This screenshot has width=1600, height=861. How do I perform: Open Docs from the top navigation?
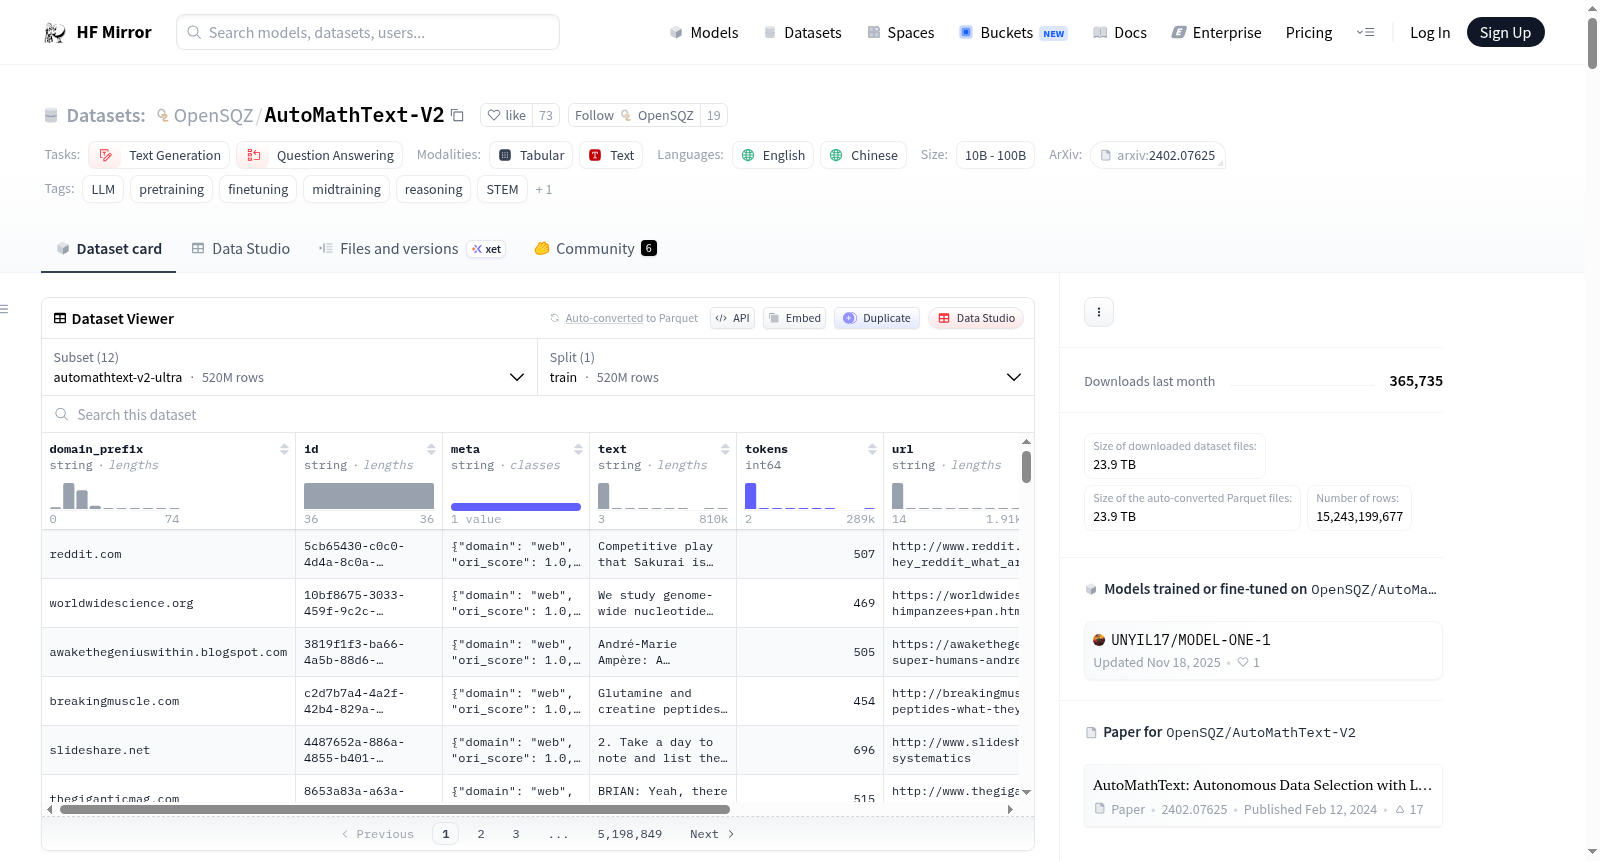point(1120,33)
